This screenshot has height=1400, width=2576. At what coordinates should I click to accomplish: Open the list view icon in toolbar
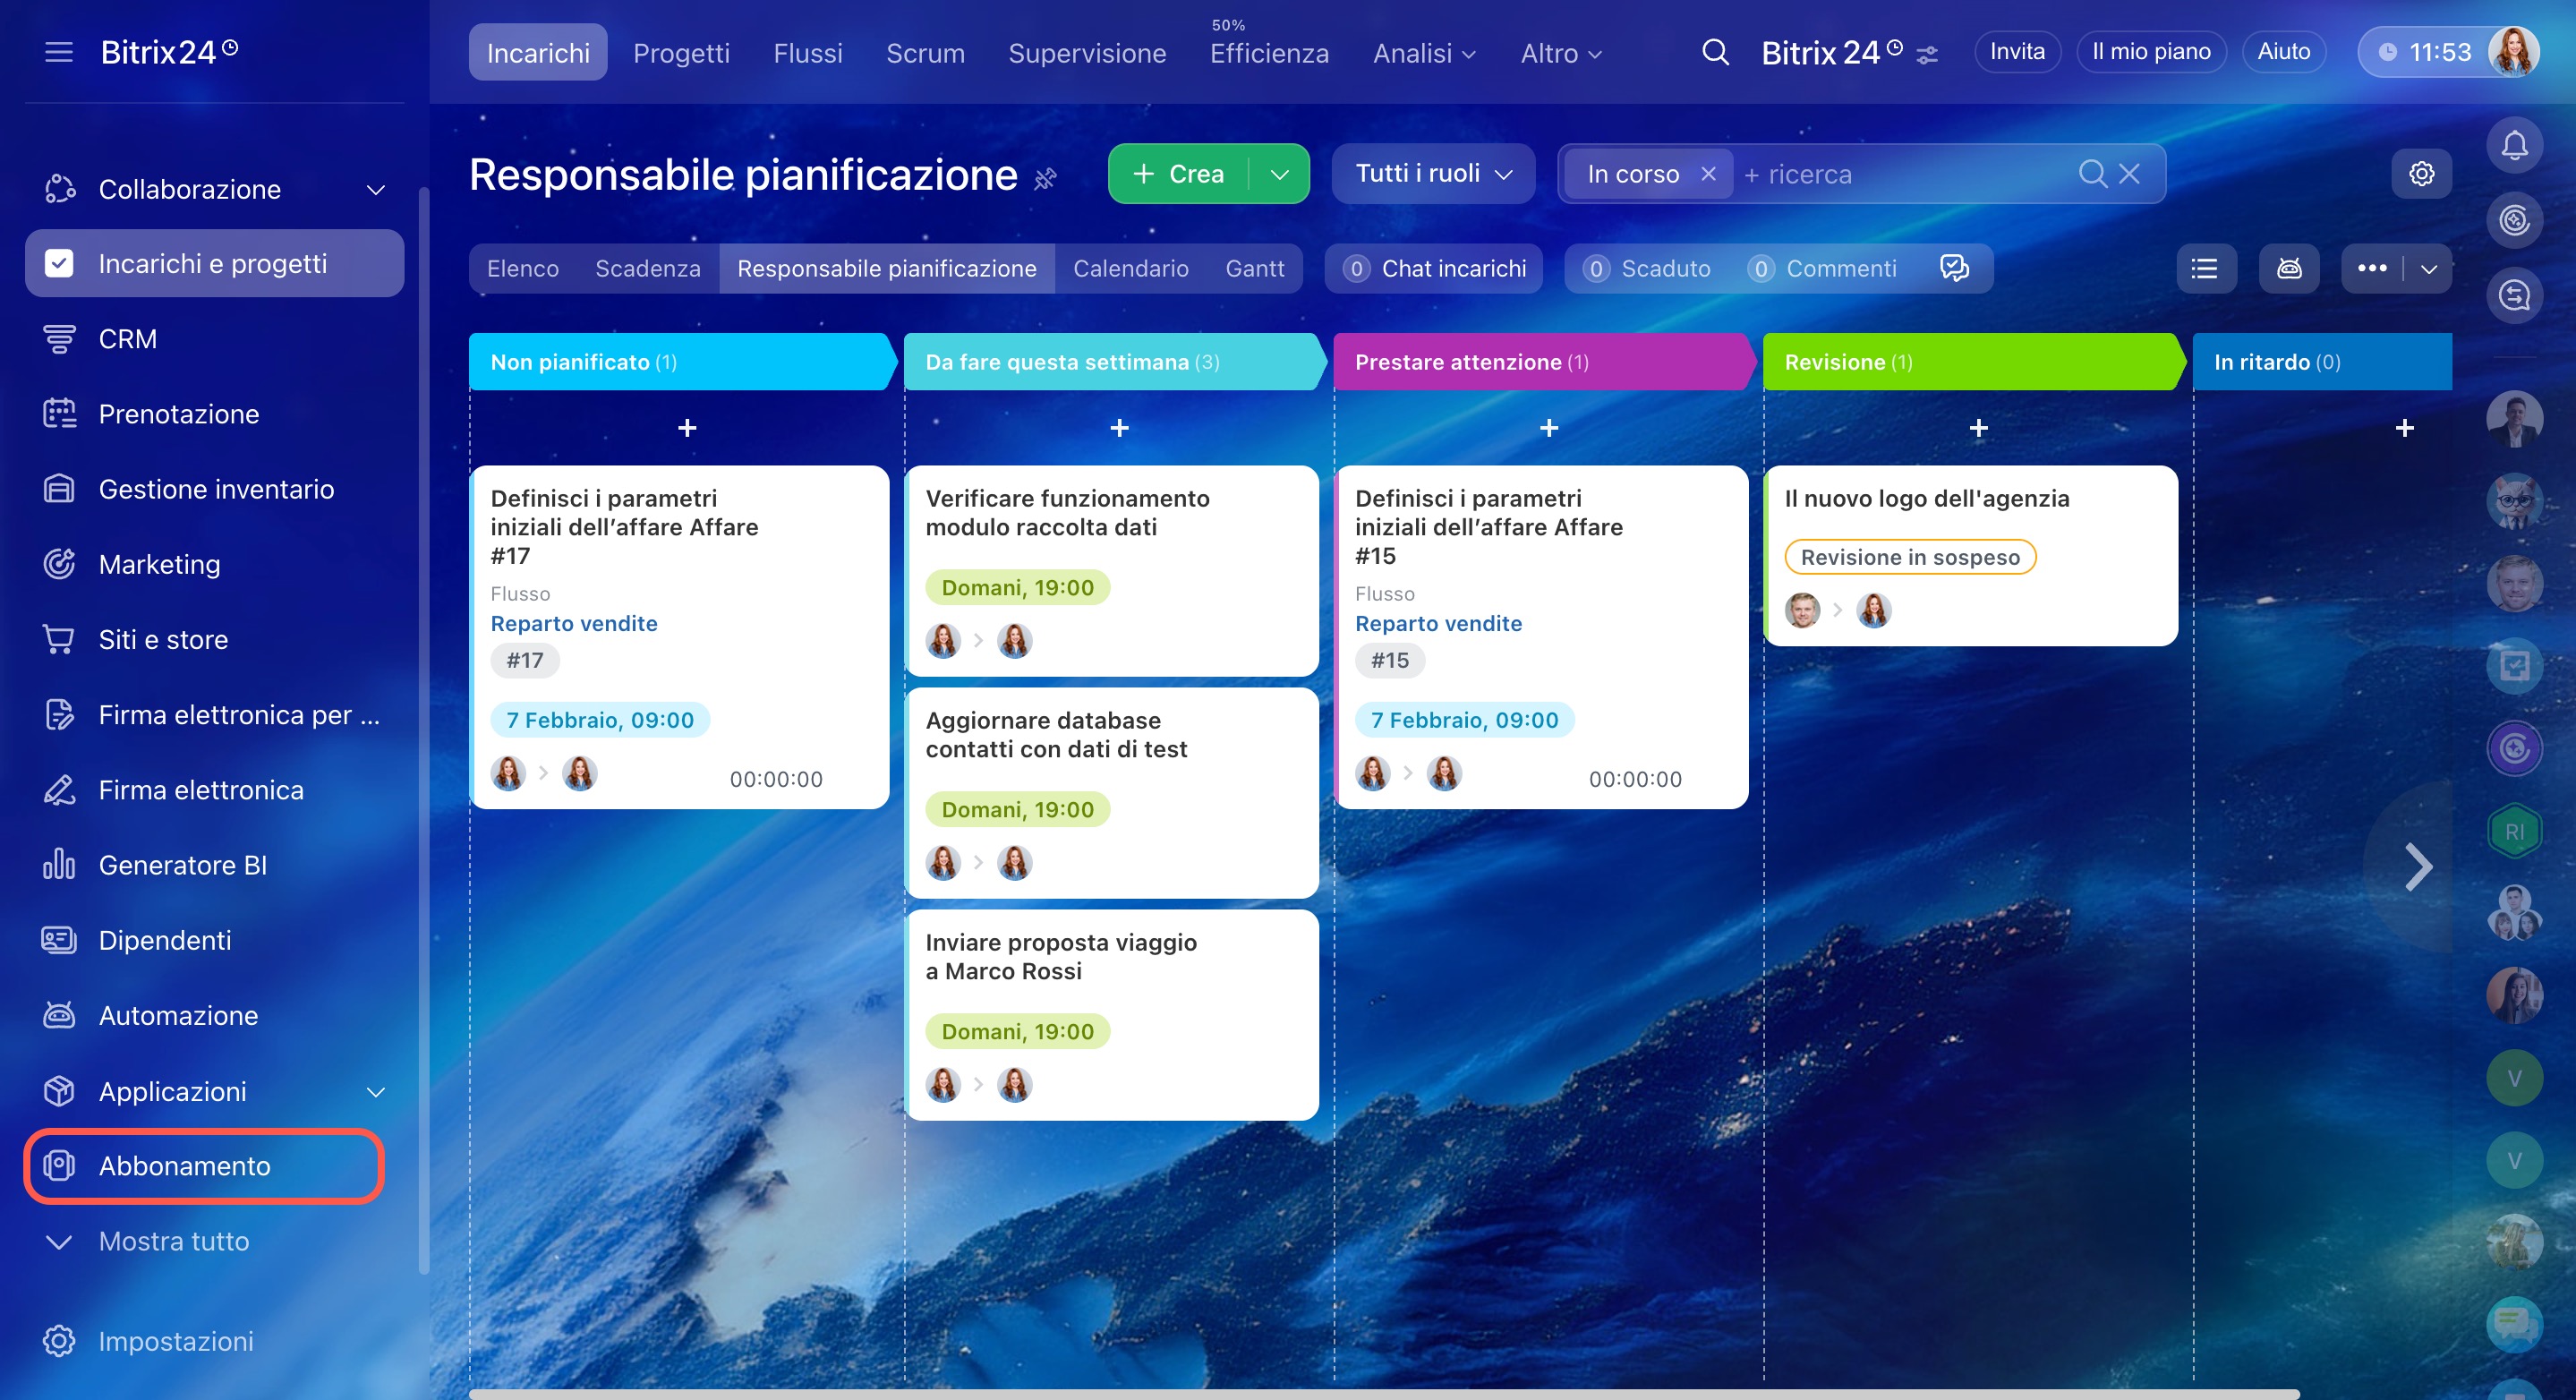point(2205,268)
